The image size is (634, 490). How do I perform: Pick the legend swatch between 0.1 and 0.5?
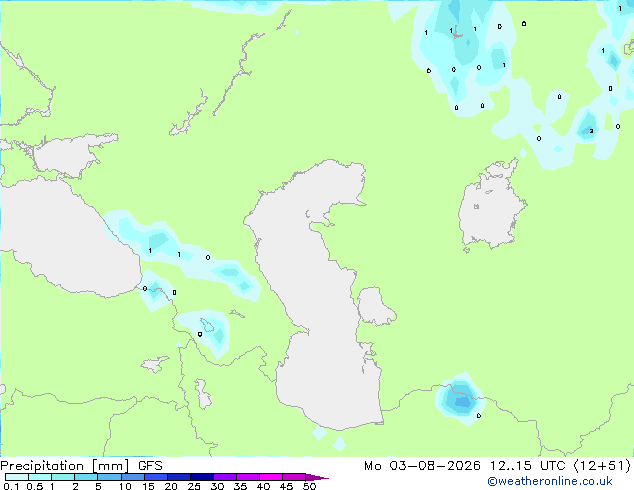(x=17, y=477)
